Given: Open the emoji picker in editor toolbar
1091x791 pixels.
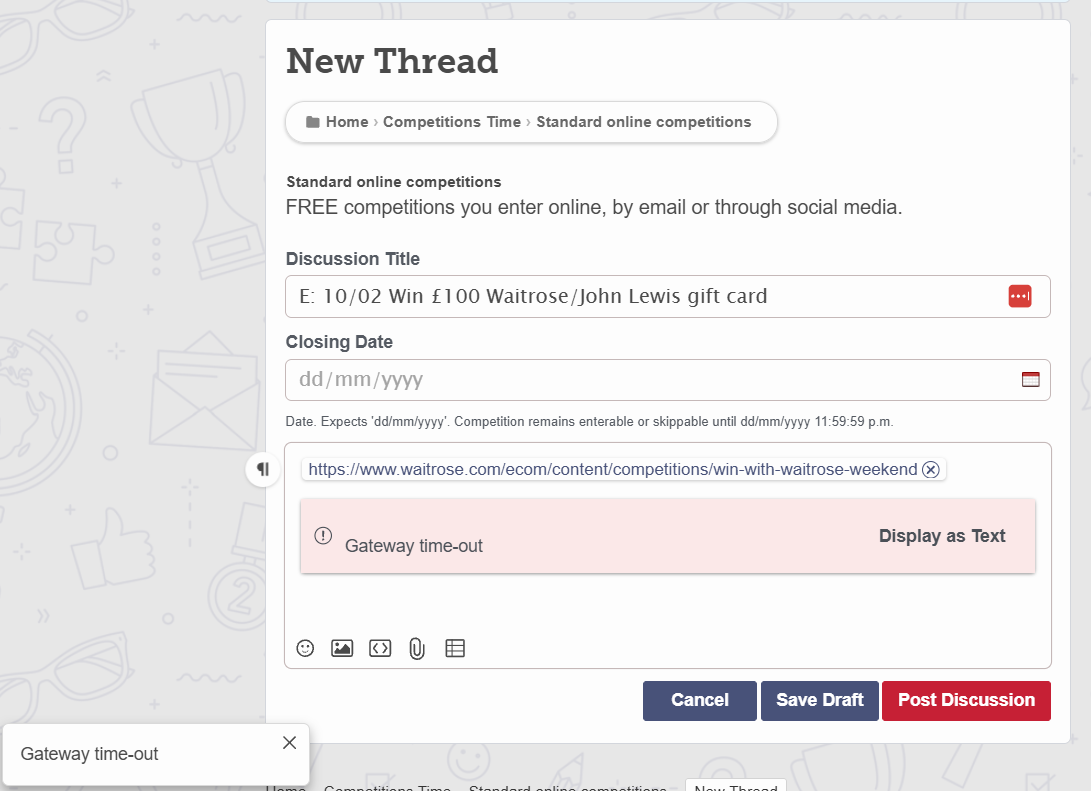Looking at the screenshot, I should pos(306,648).
